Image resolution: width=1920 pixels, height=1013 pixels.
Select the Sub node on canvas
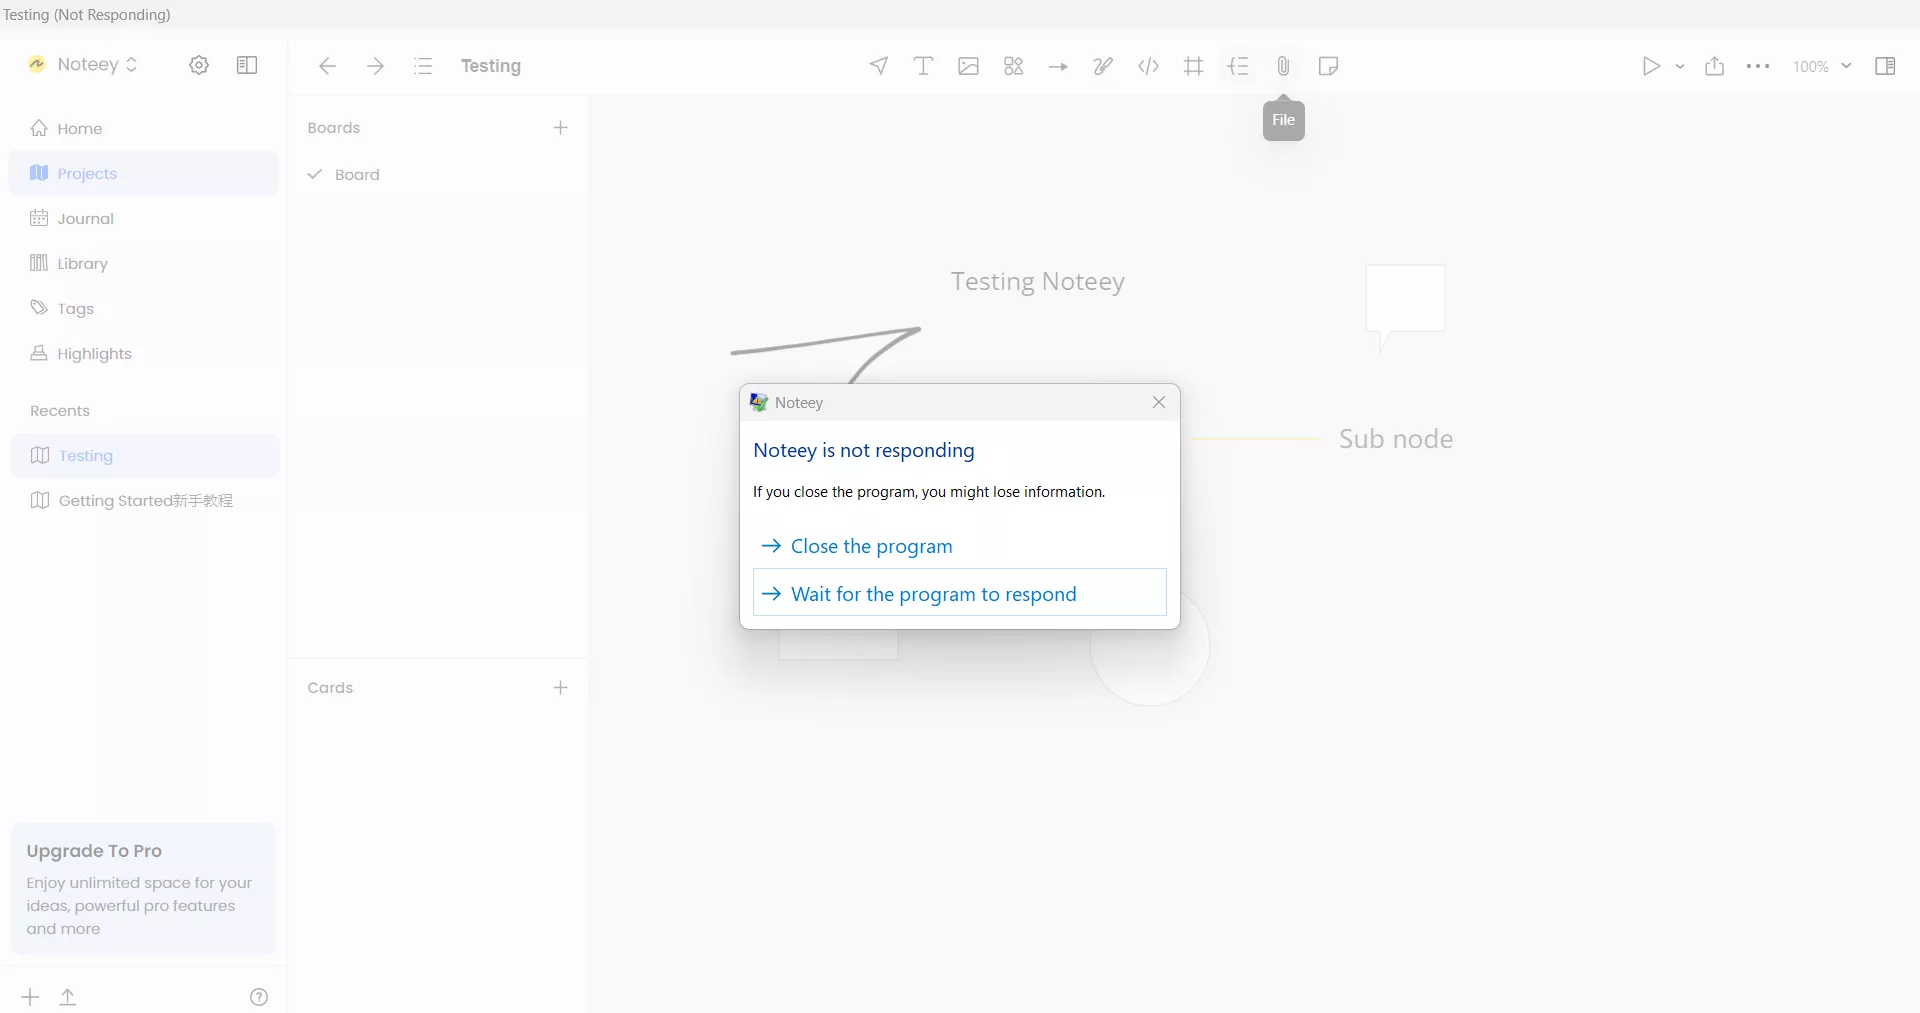tap(1395, 439)
